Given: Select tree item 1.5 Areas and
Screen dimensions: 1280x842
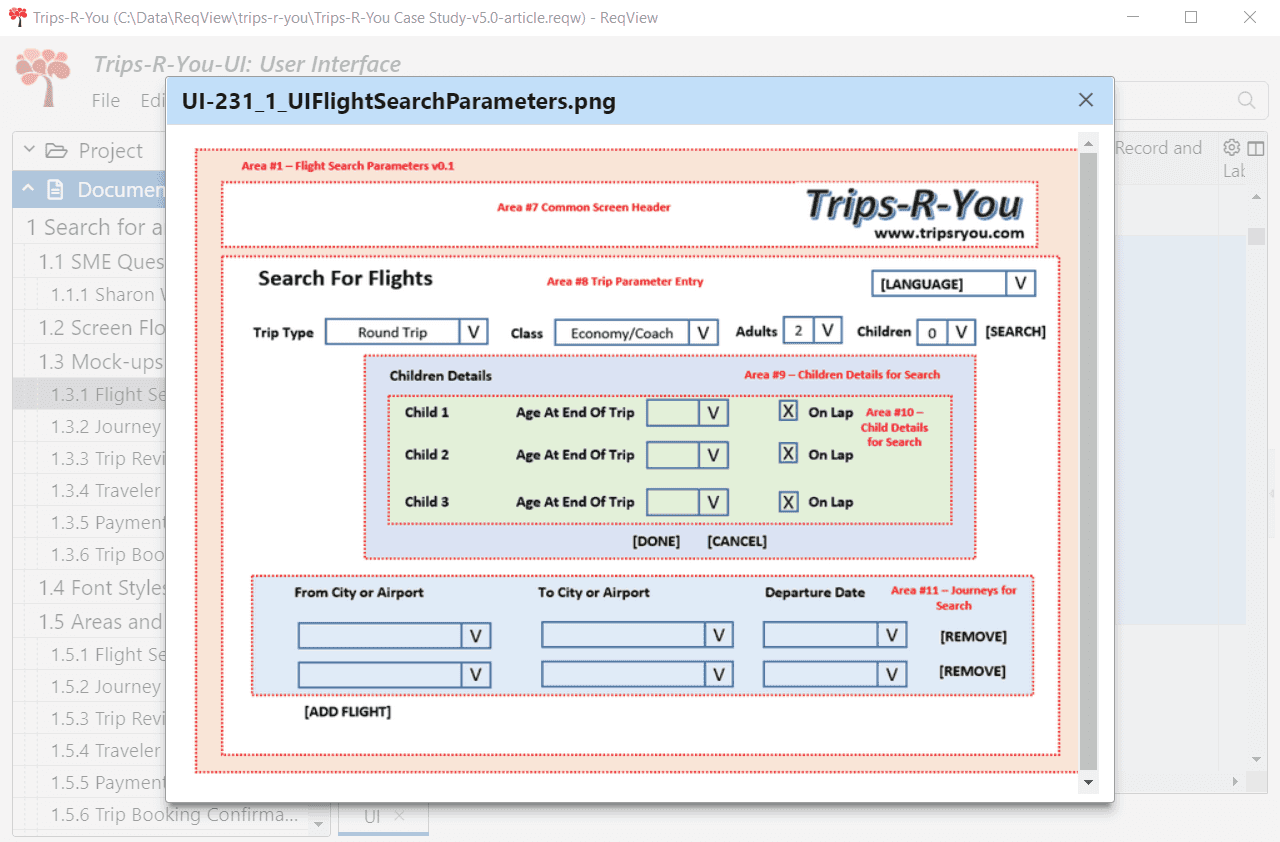Looking at the screenshot, I should pos(101,622).
